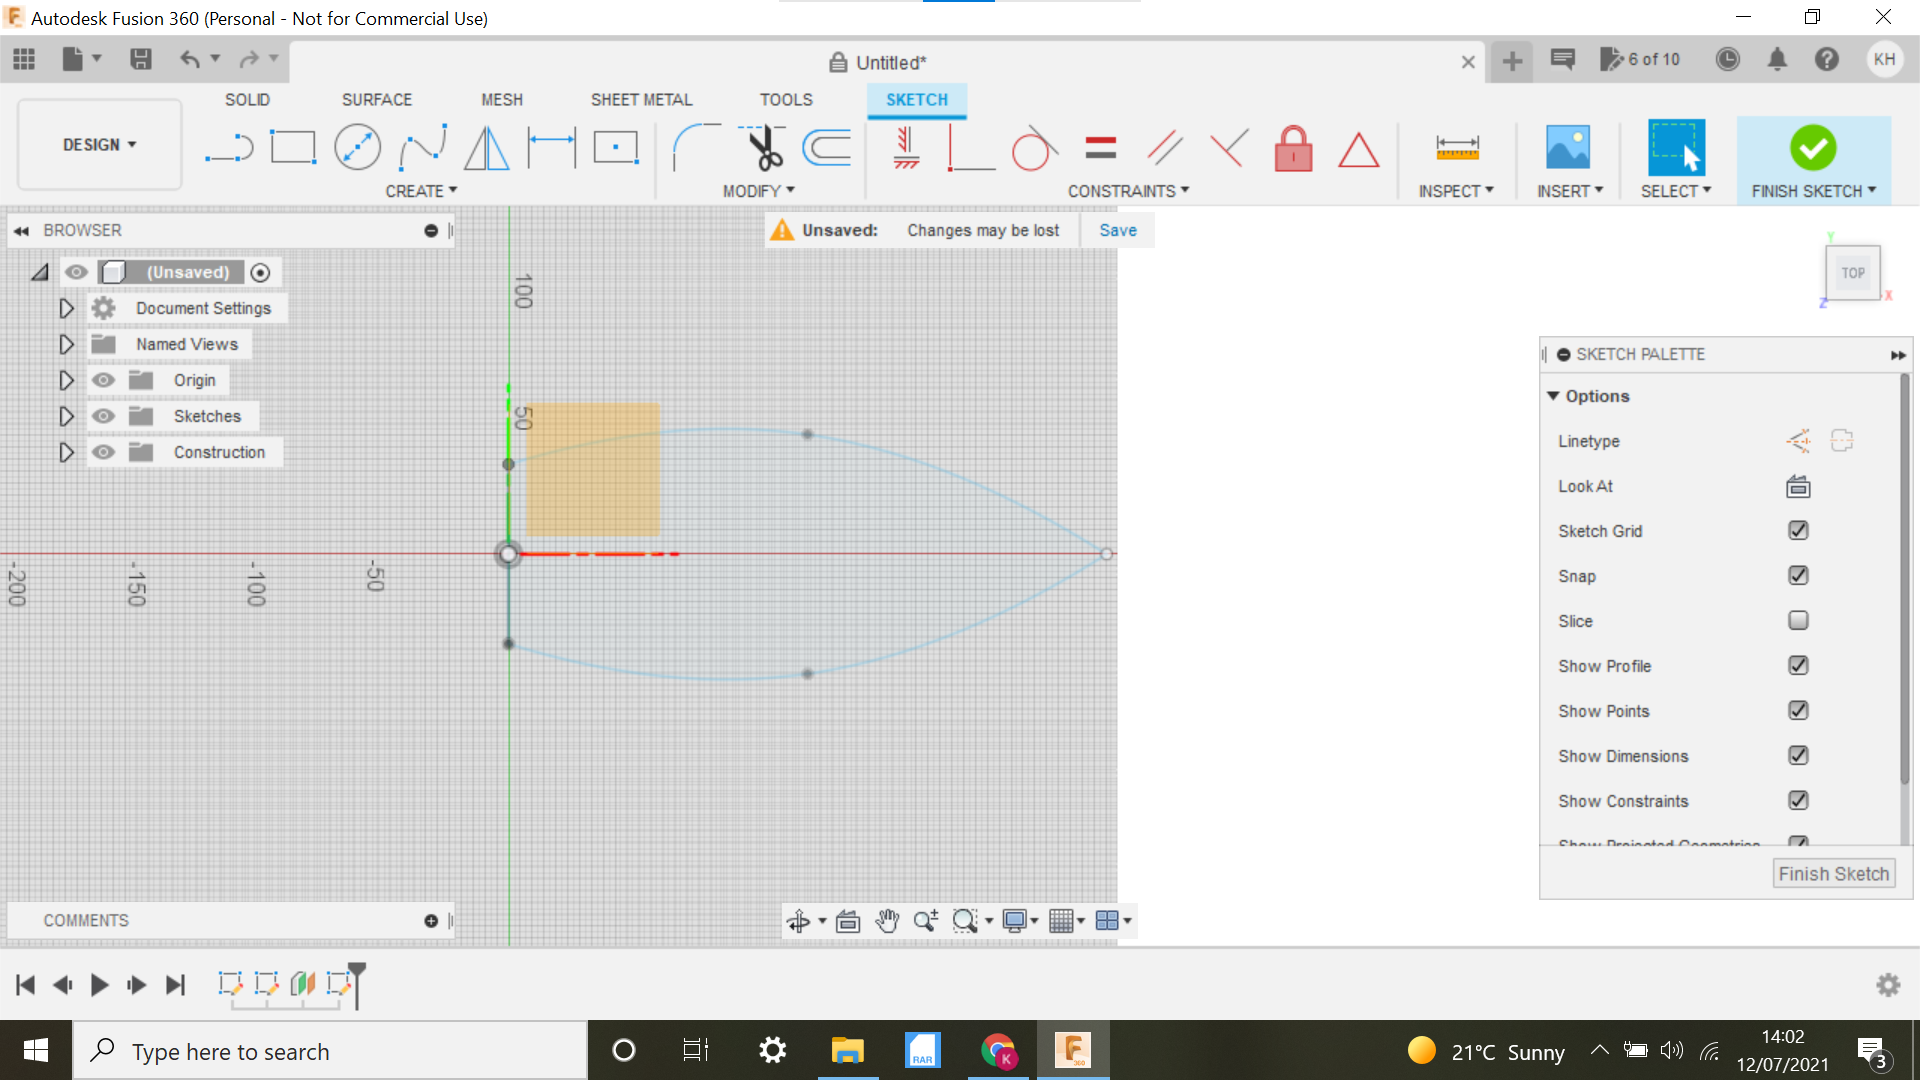Click TOP on the ViewCube

coord(1853,272)
